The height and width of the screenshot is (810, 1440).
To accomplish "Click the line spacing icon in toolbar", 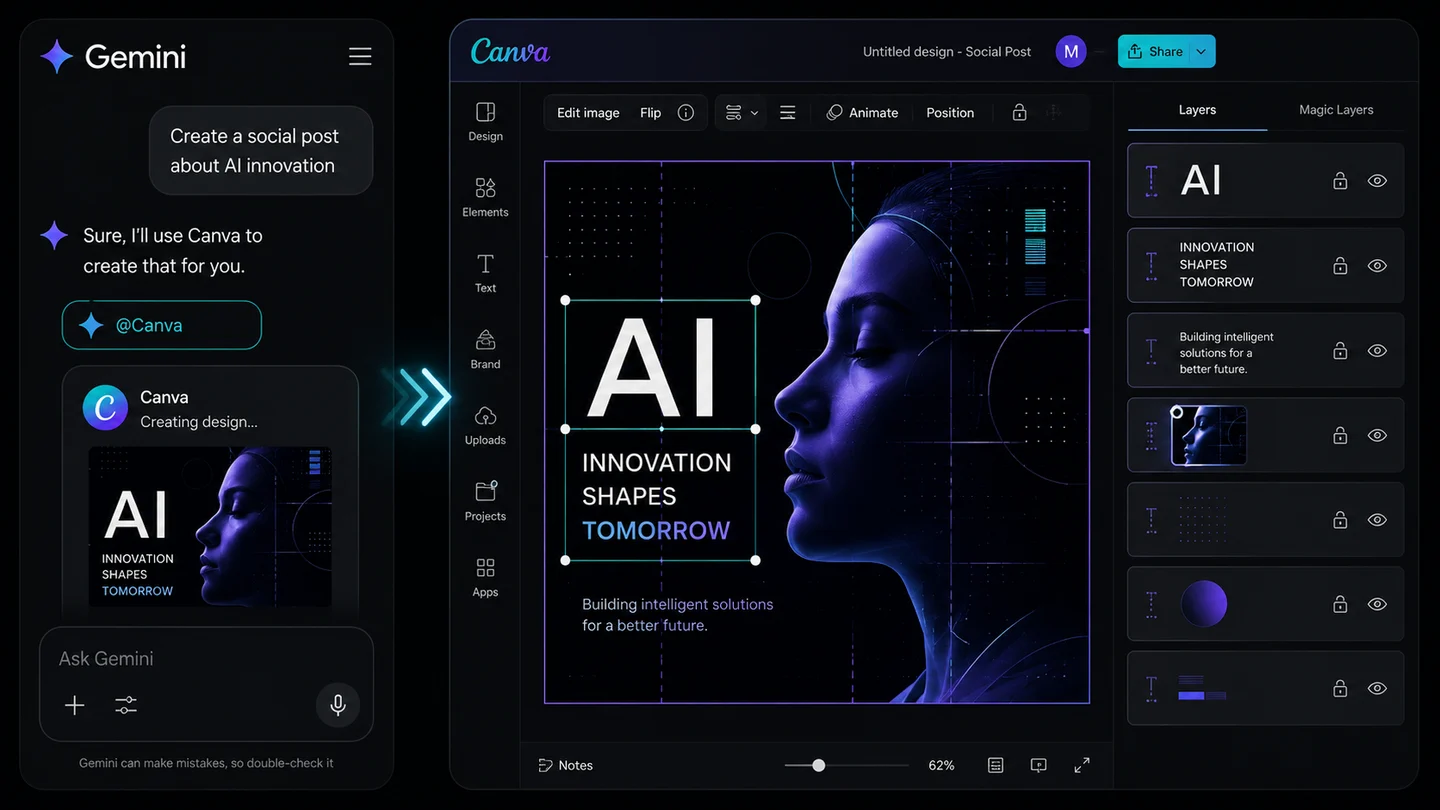I will 788,113.
